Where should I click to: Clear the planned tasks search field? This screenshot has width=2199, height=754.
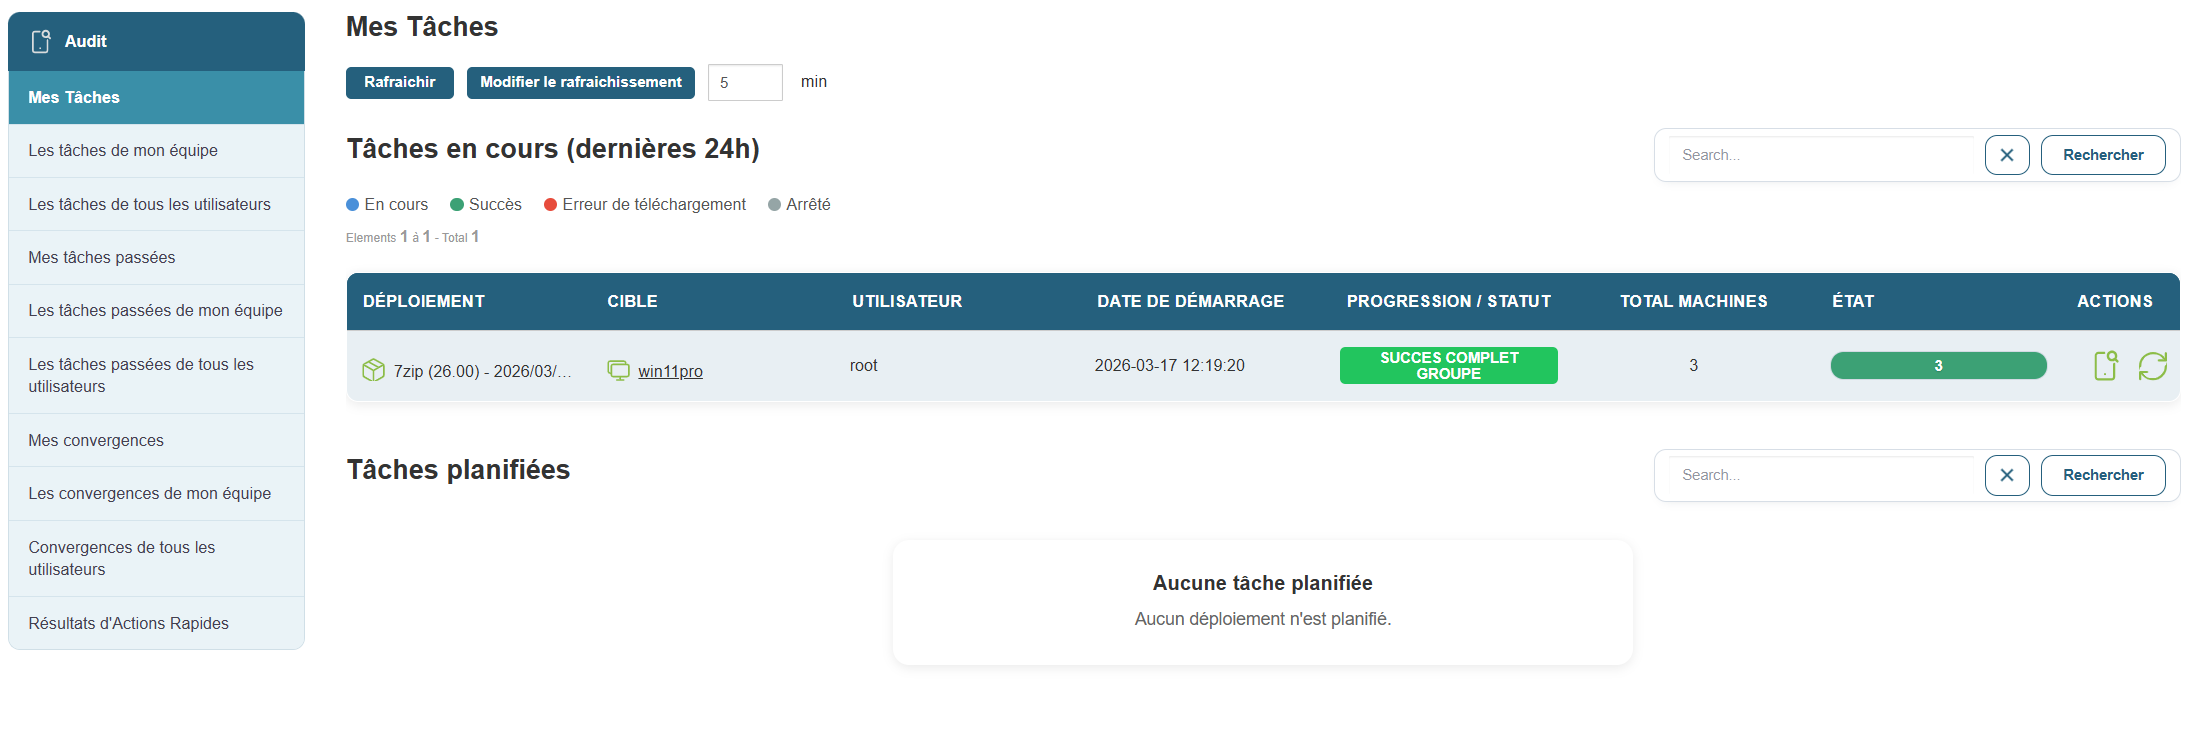(x=2006, y=475)
